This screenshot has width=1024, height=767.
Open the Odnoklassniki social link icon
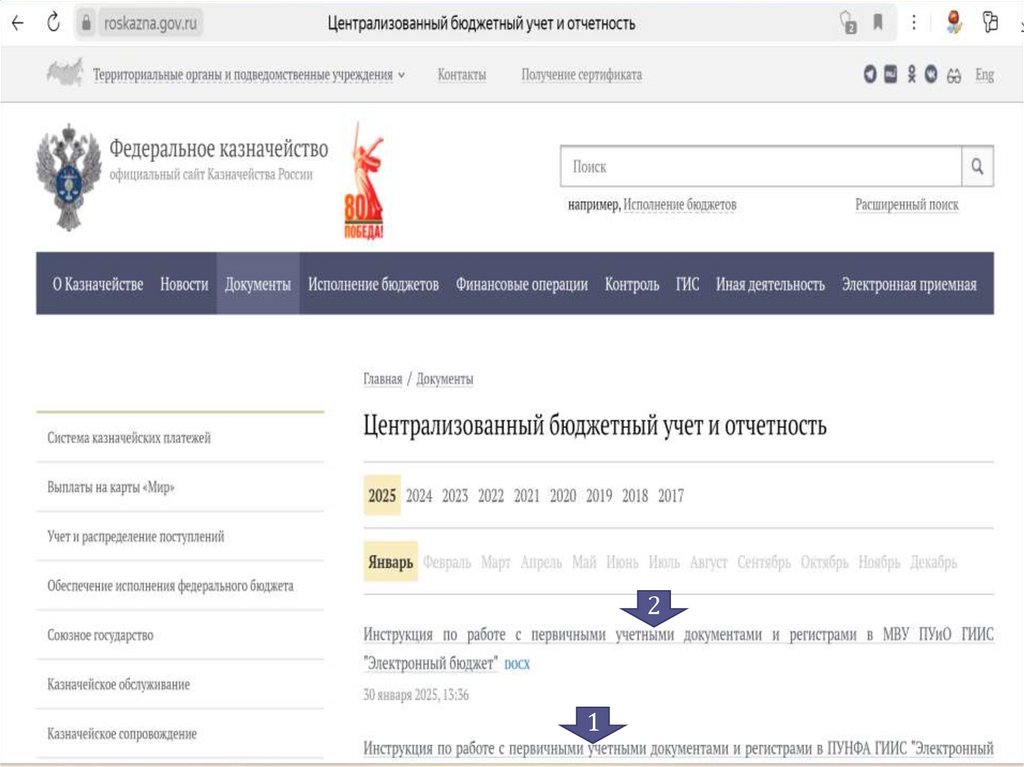coord(912,74)
